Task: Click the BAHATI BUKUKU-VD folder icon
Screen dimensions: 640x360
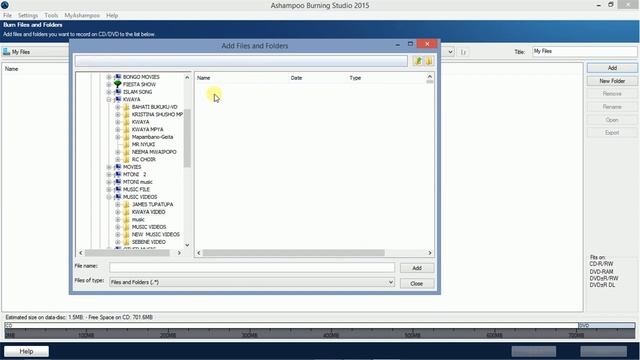Action: point(127,107)
